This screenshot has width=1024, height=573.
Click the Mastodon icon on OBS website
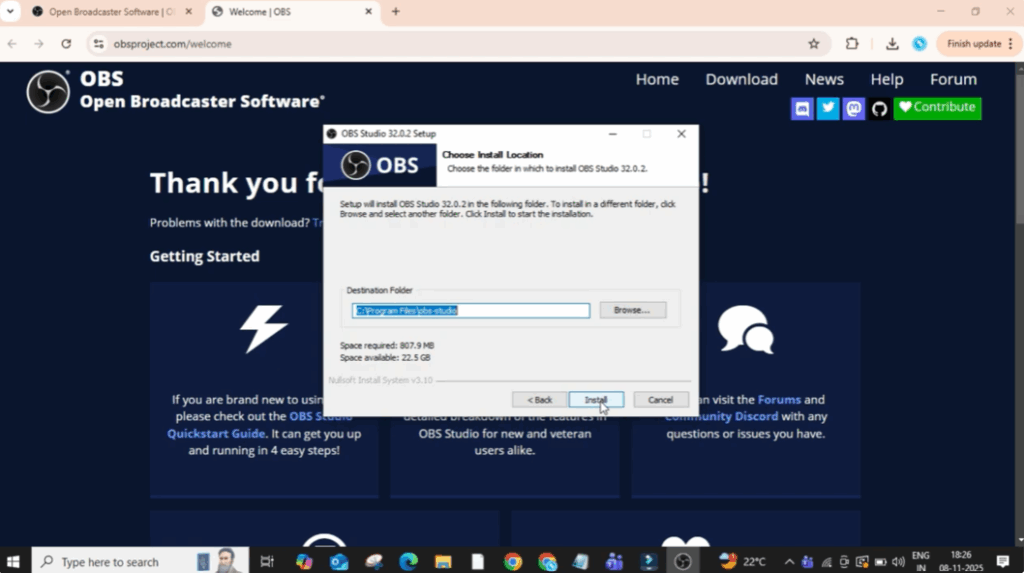click(854, 108)
